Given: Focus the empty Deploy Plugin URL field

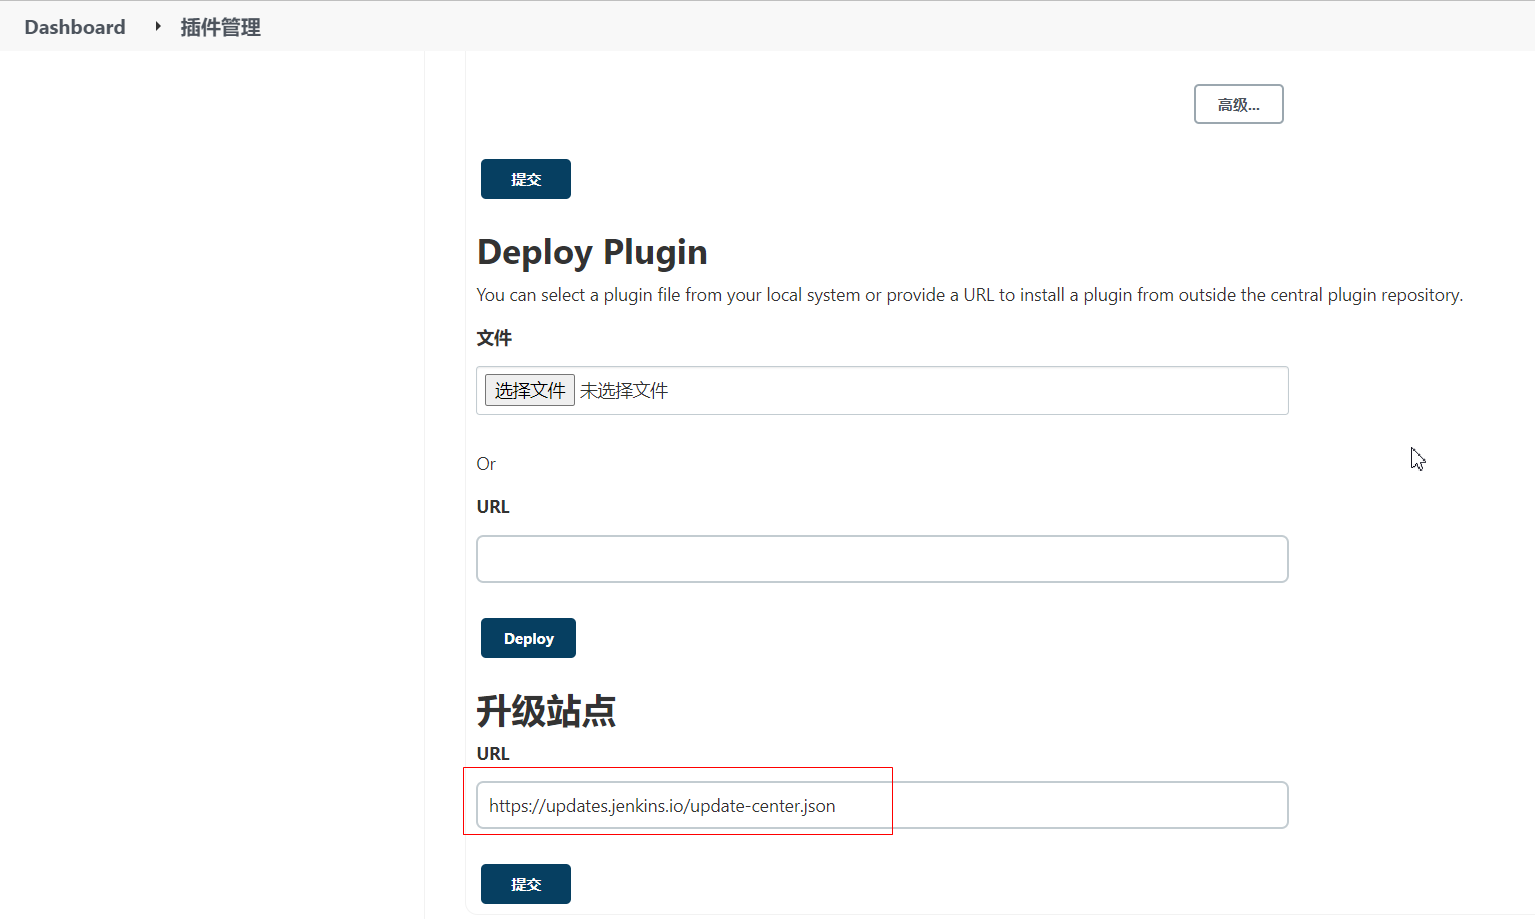Looking at the screenshot, I should [882, 559].
